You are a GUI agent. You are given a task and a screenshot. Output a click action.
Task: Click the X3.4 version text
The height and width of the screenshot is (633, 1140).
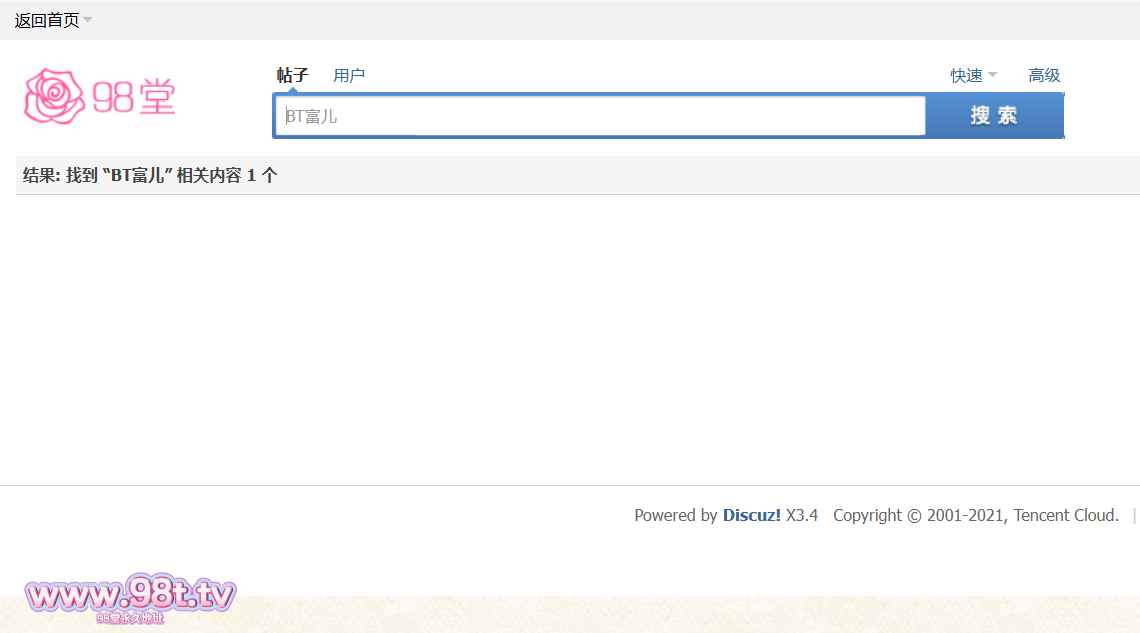point(802,515)
